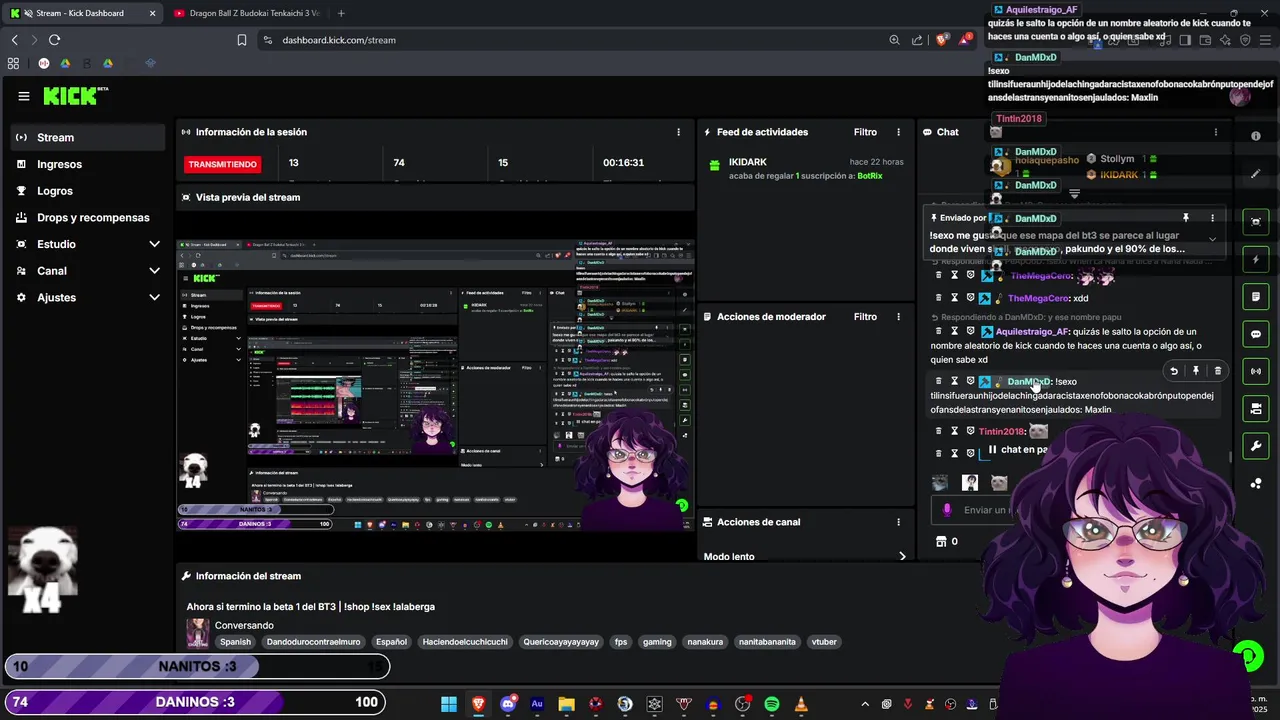Reload the Kick dashboard page
The image size is (1280, 720).
pos(54,40)
